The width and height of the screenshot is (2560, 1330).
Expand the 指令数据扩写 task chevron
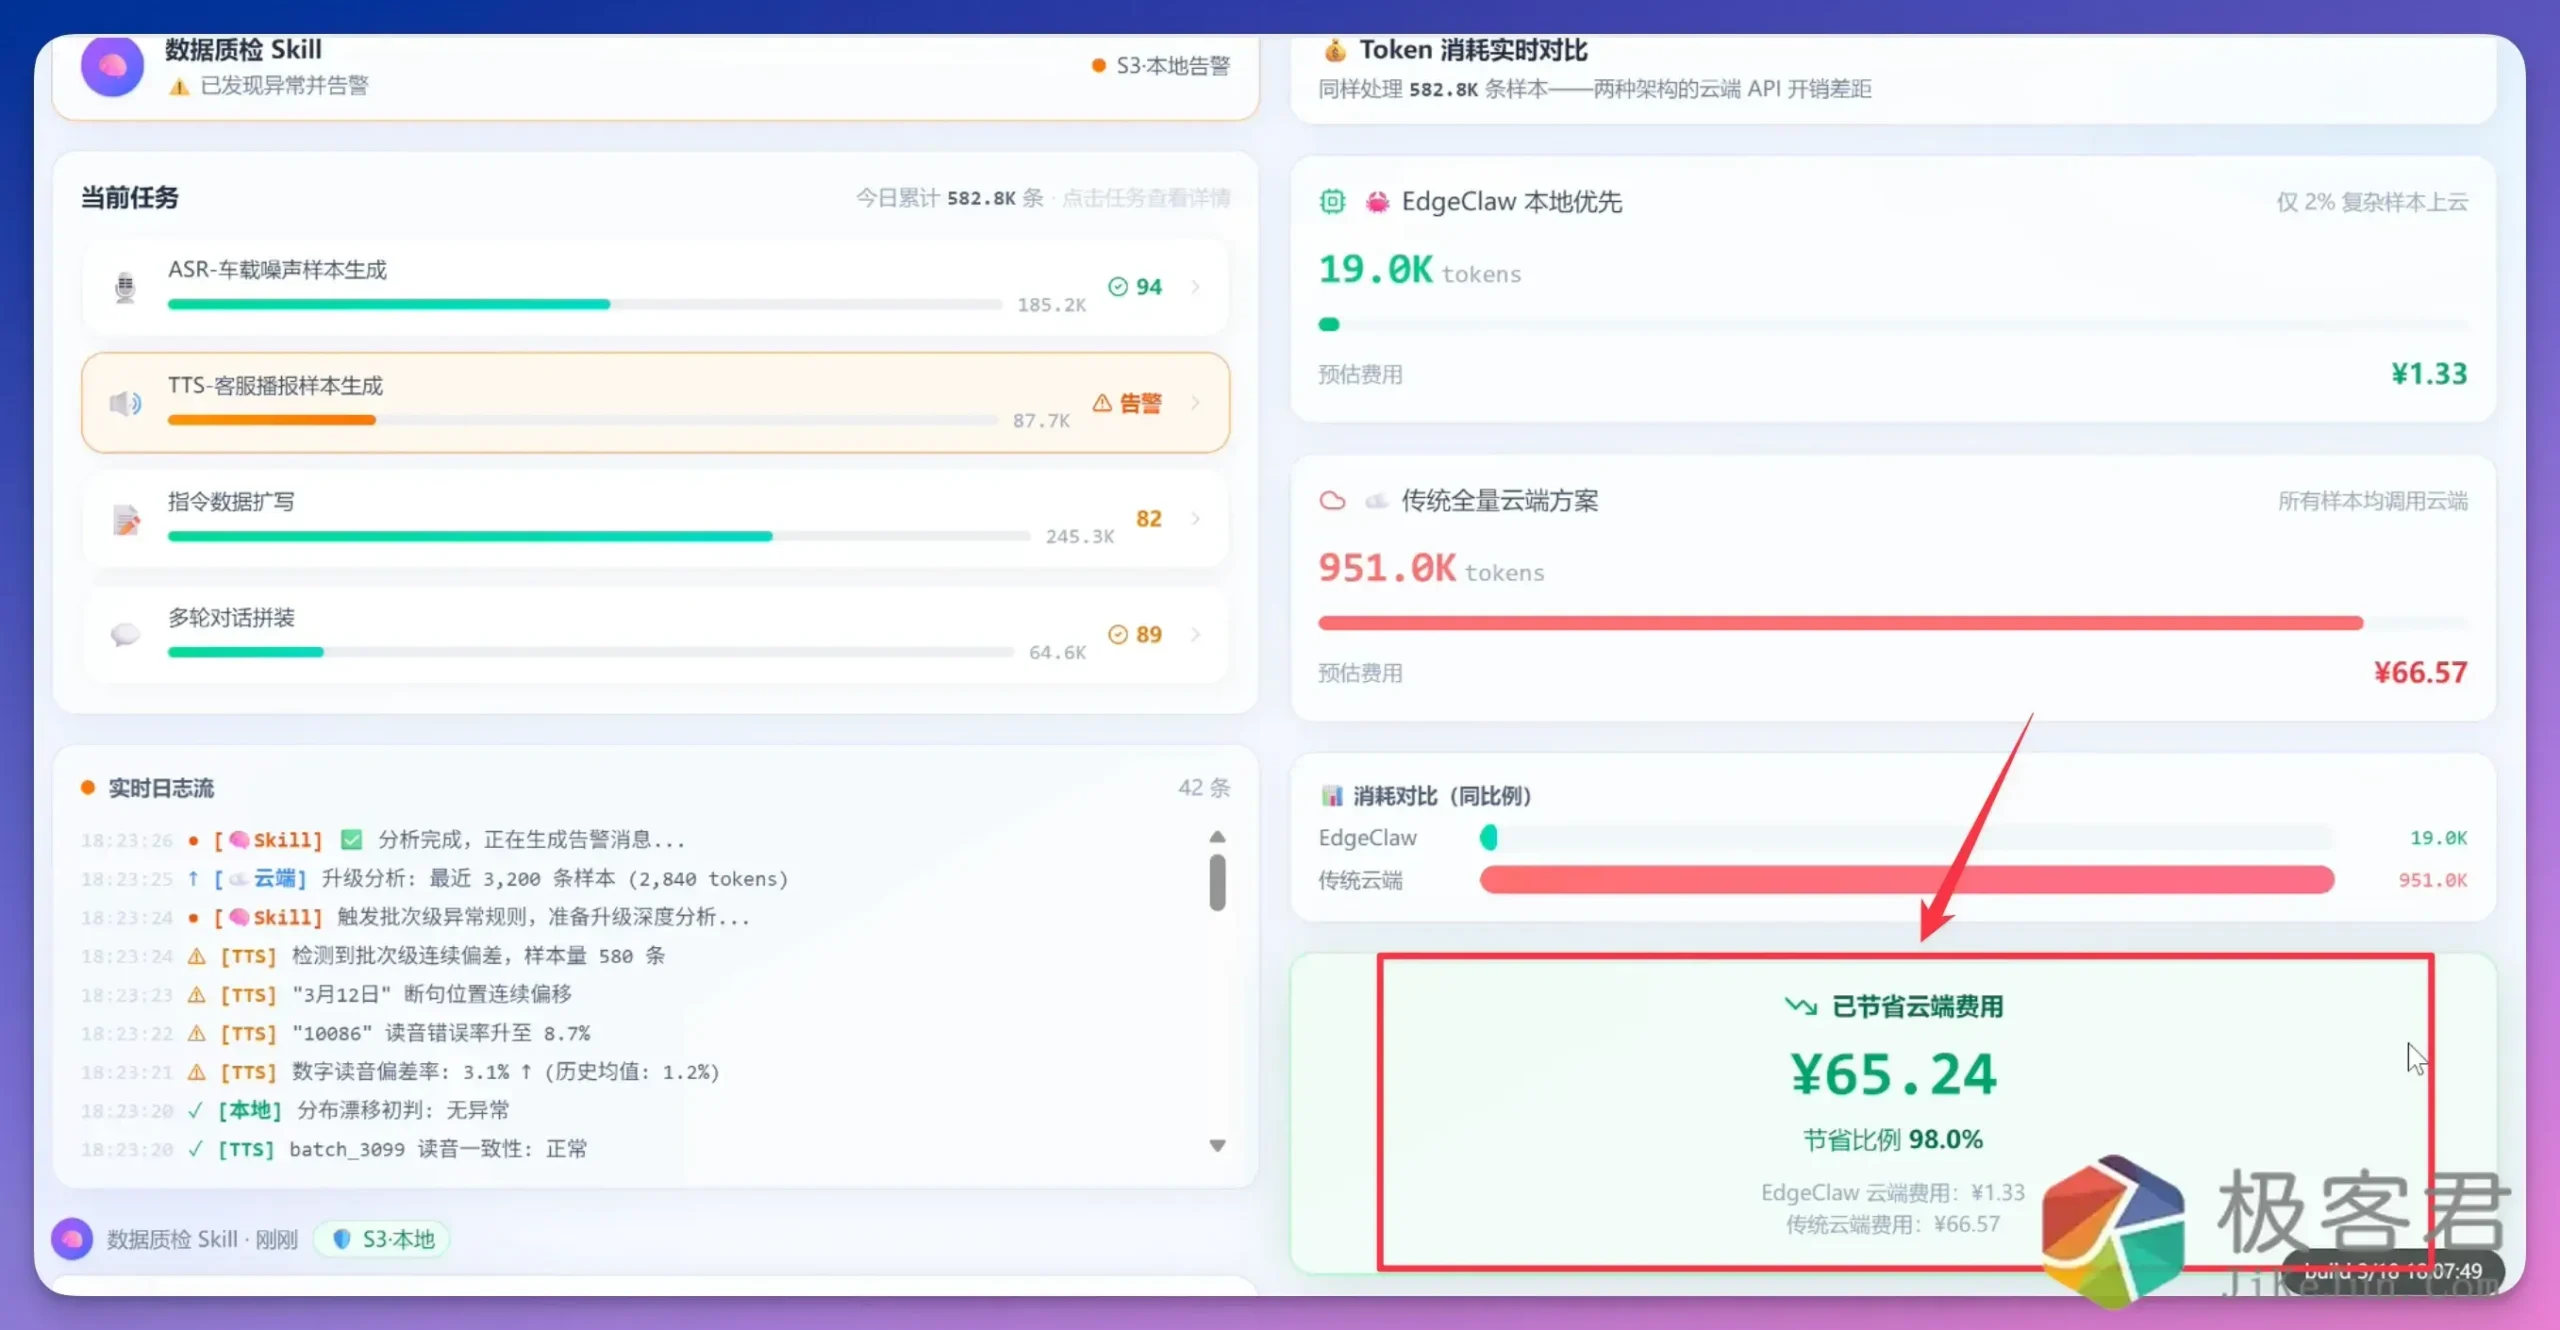tap(1196, 519)
